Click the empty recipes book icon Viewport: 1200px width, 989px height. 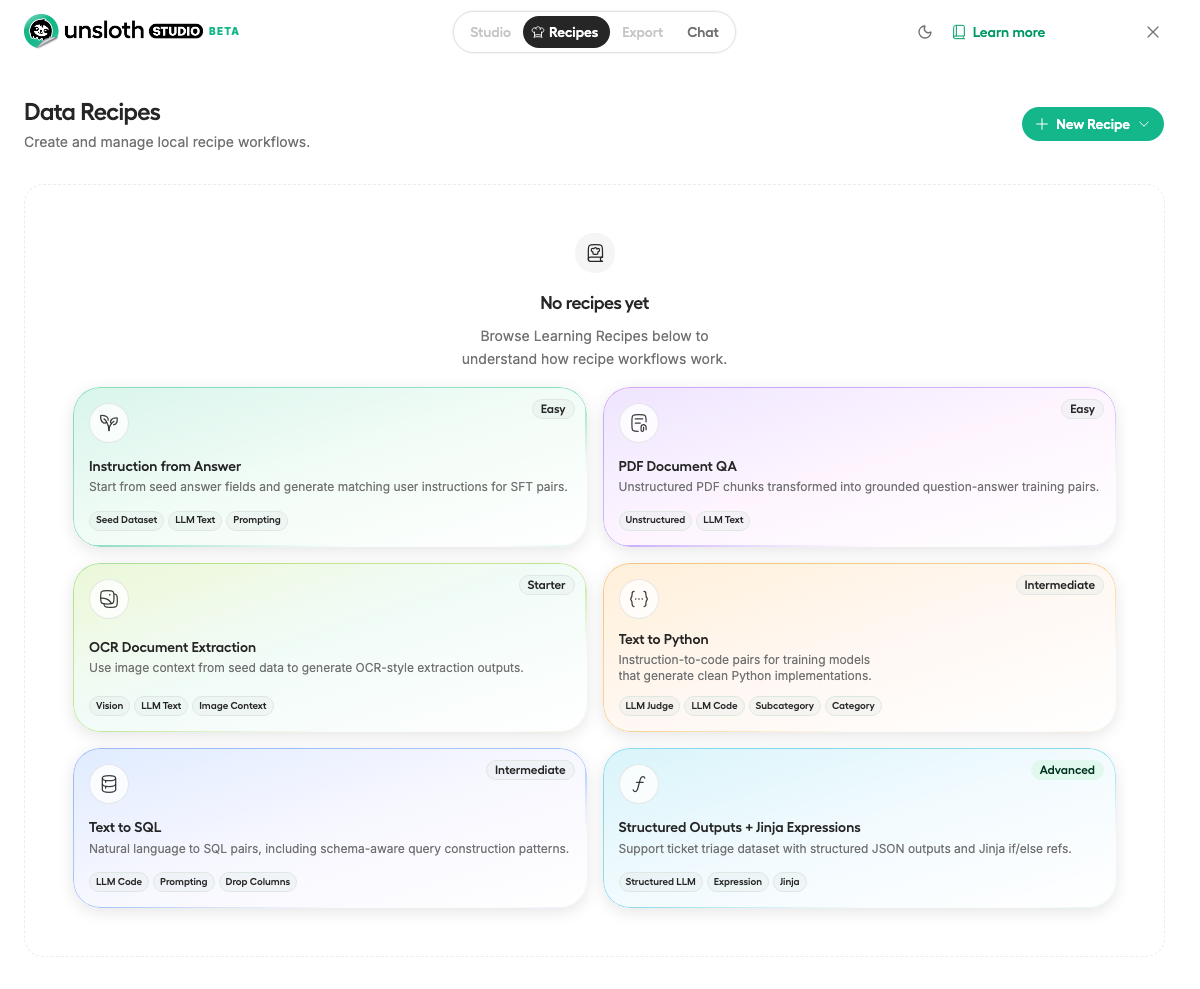point(595,253)
